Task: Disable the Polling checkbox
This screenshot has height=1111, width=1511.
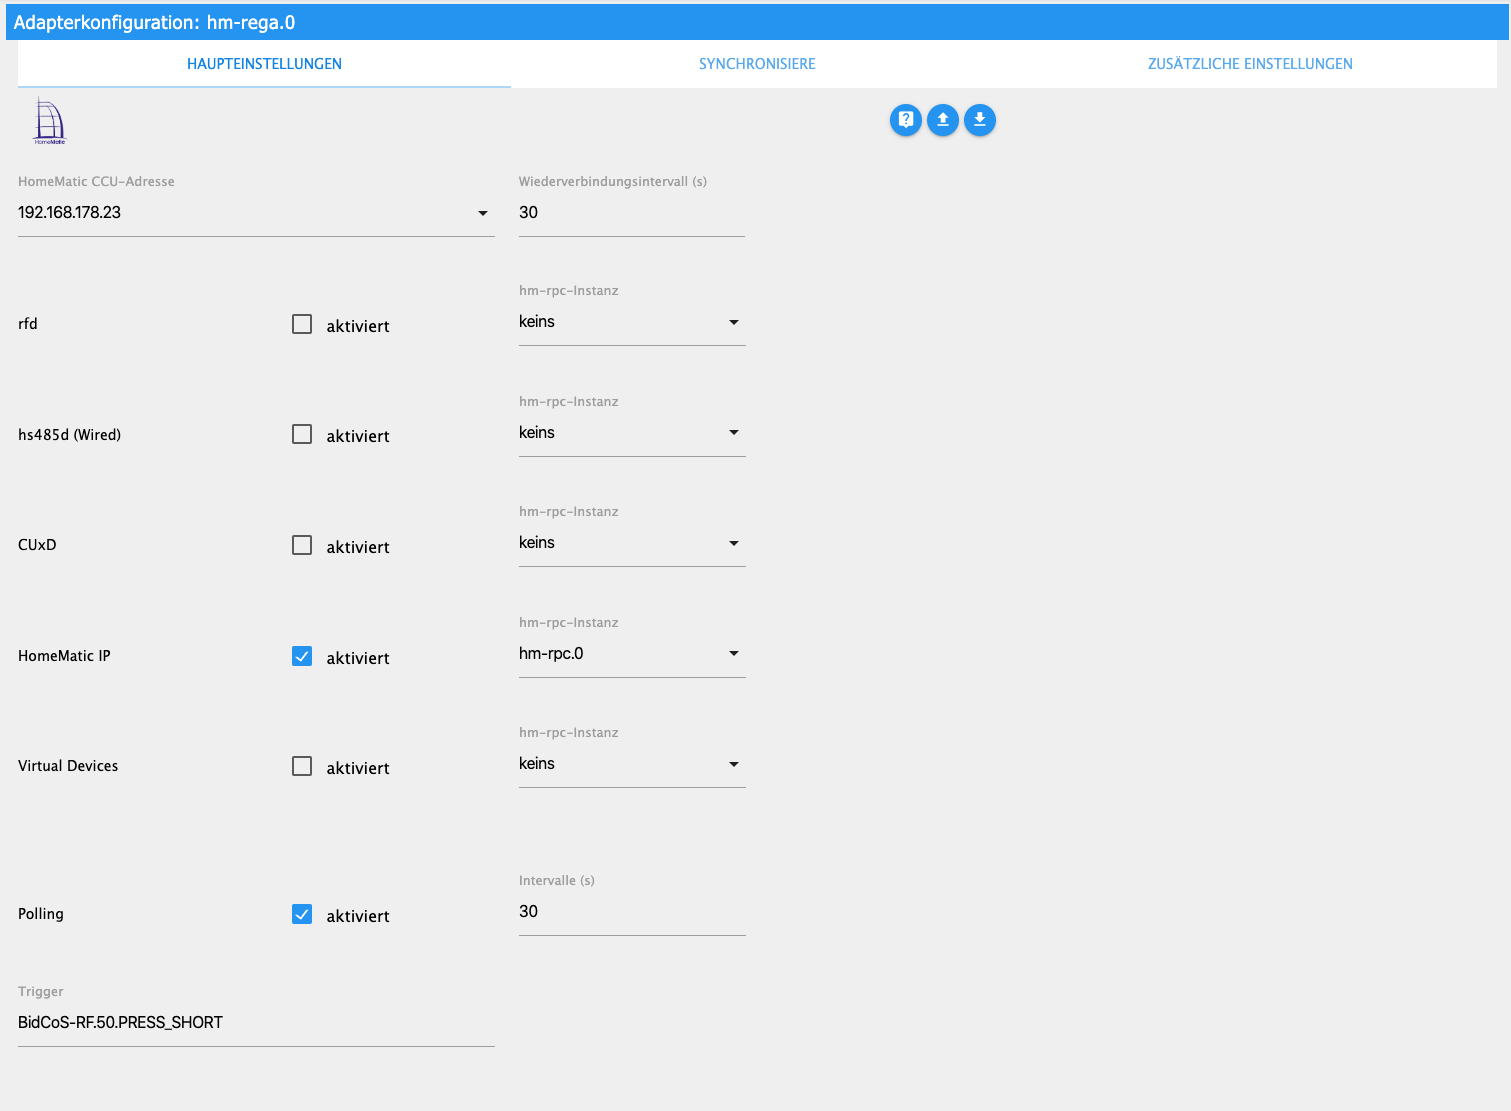Action: pos(302,914)
